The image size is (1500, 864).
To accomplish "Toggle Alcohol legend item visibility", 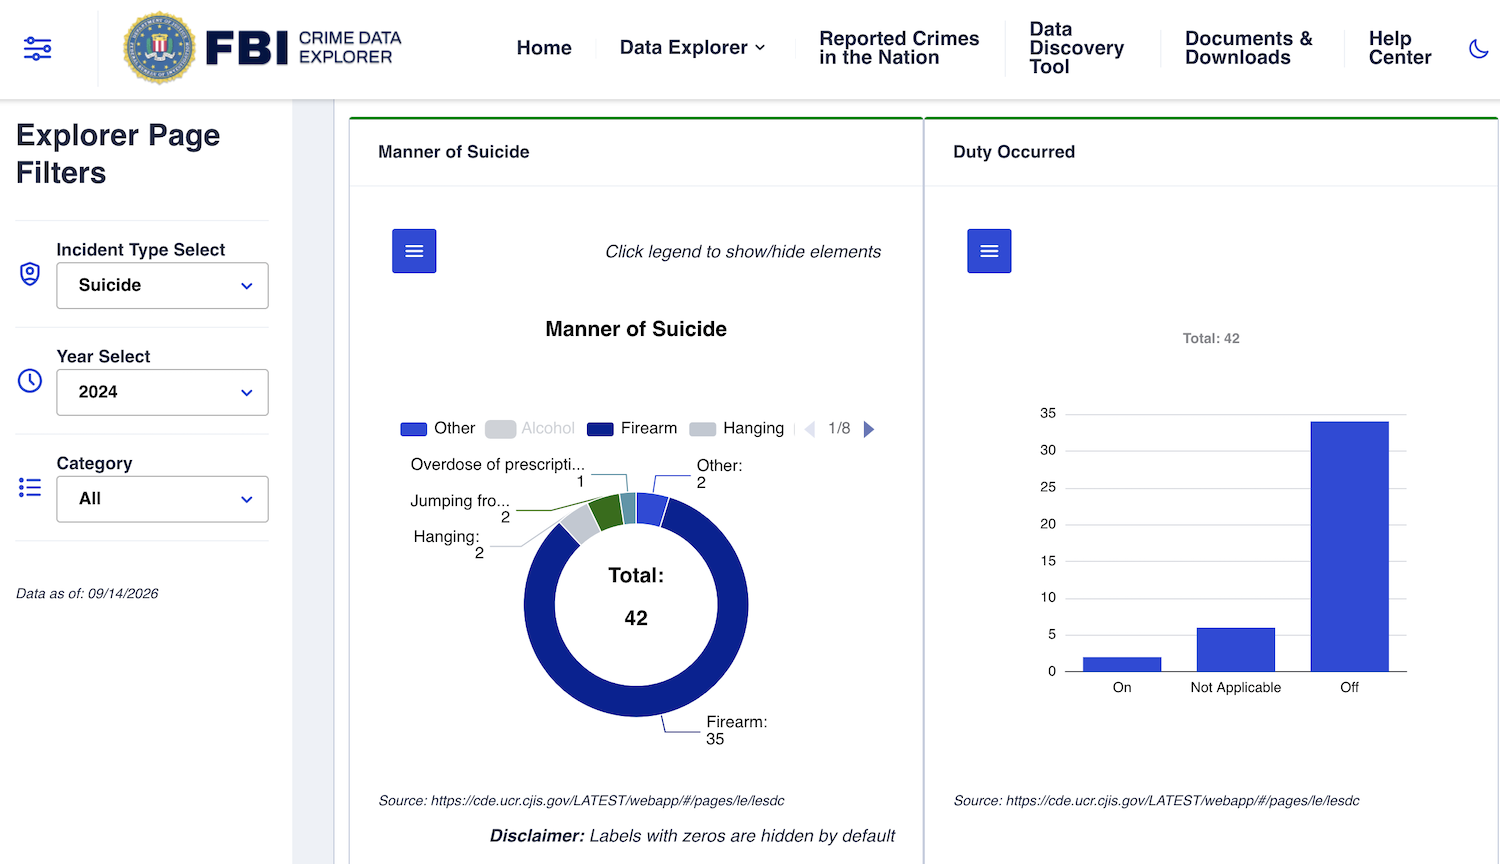I will [530, 428].
